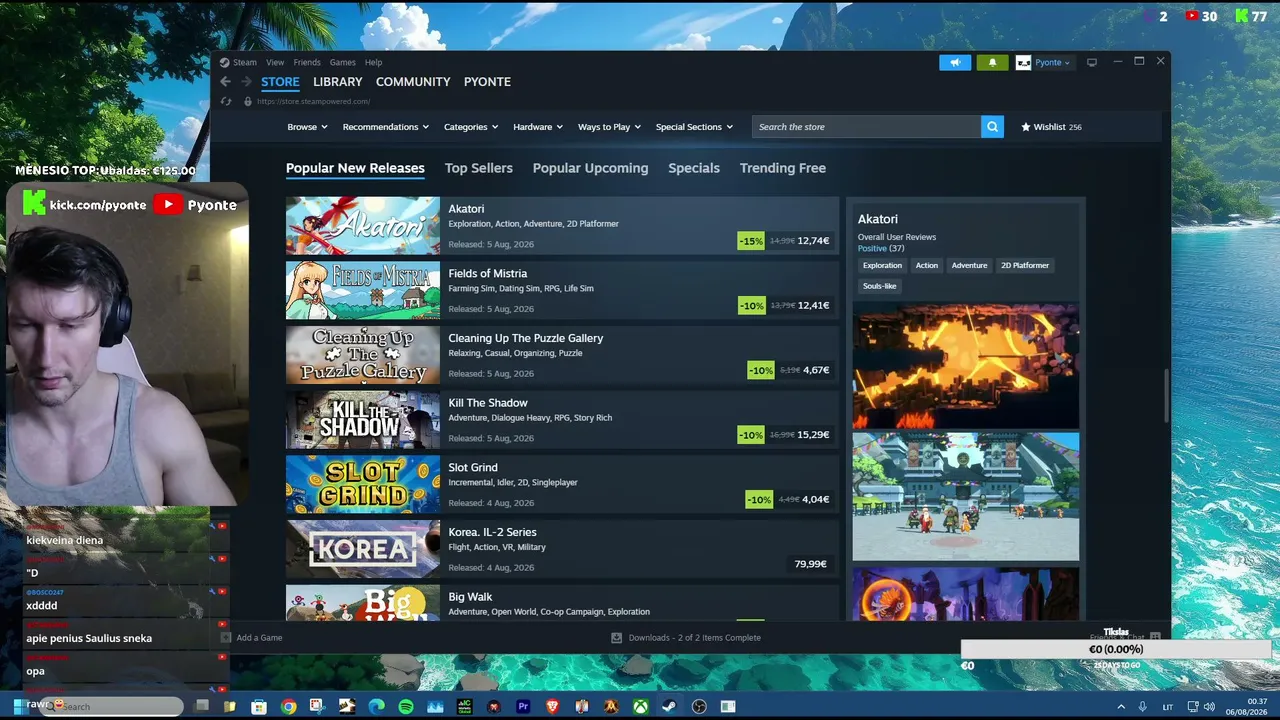Open the Help menu

[x=373, y=62]
